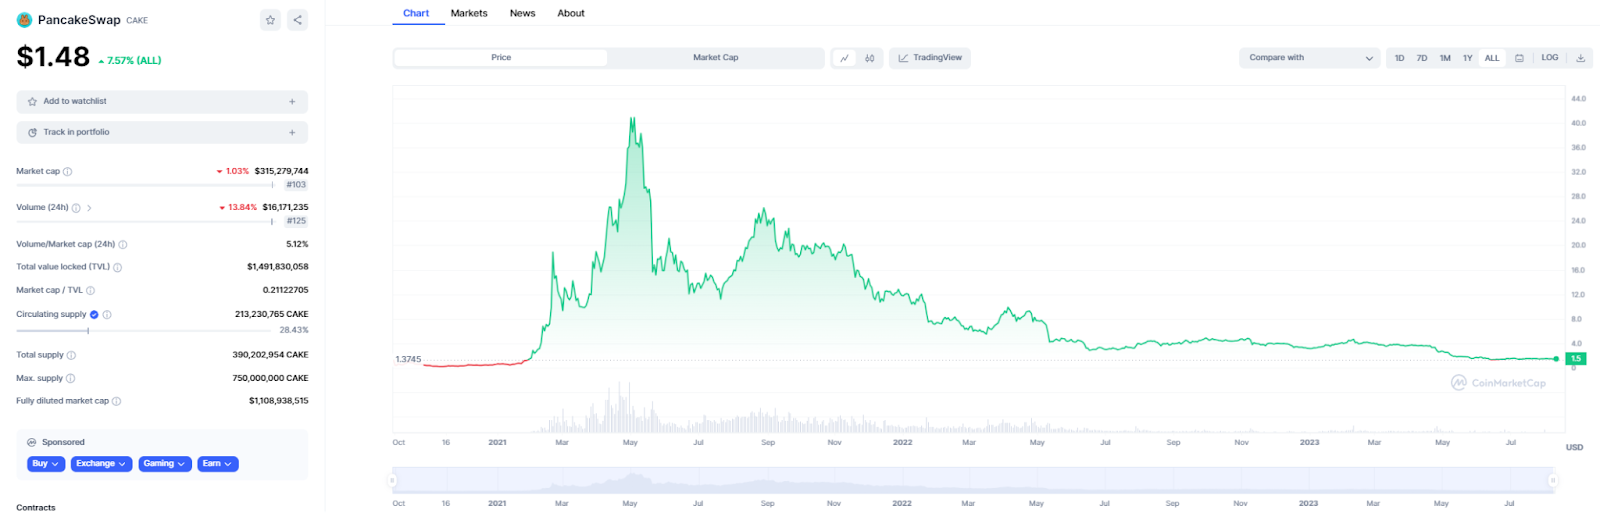Expand the Earn dropdown

[217, 464]
